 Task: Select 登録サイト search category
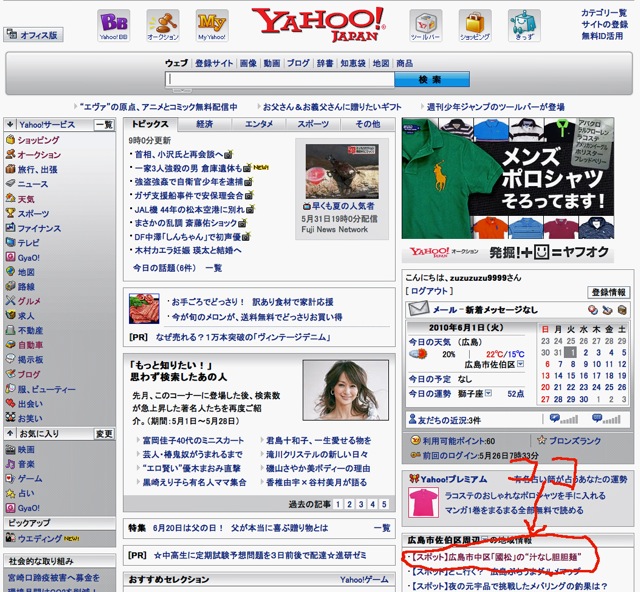click(x=214, y=63)
